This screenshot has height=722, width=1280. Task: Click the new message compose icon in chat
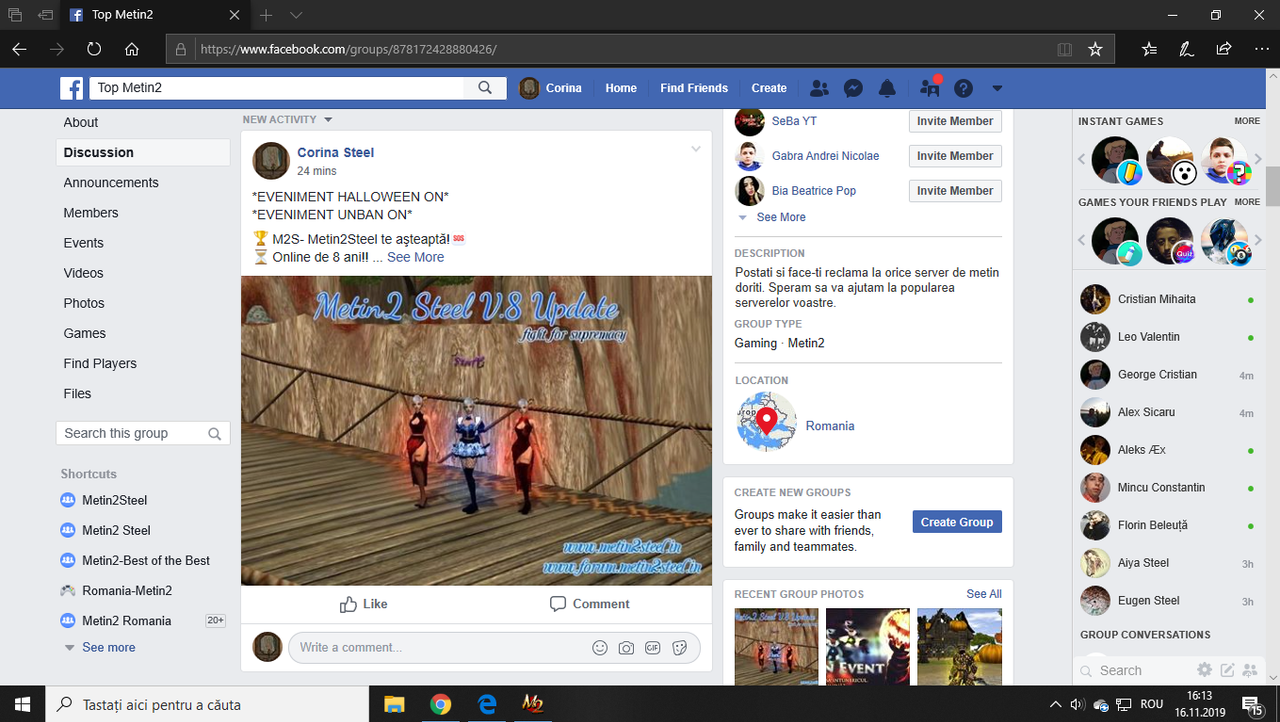click(x=1227, y=670)
